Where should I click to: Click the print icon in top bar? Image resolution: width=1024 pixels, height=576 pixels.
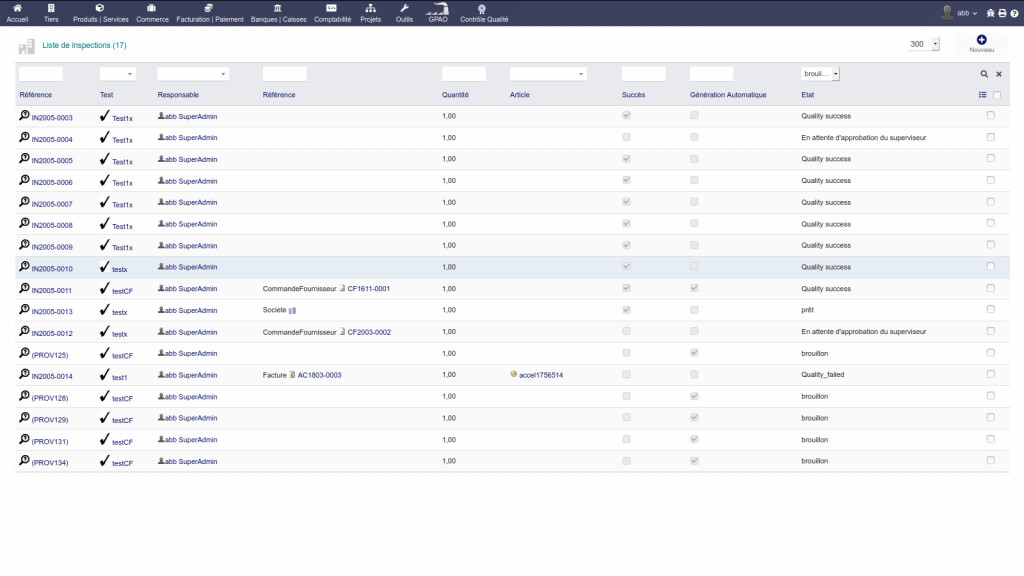point(1002,13)
